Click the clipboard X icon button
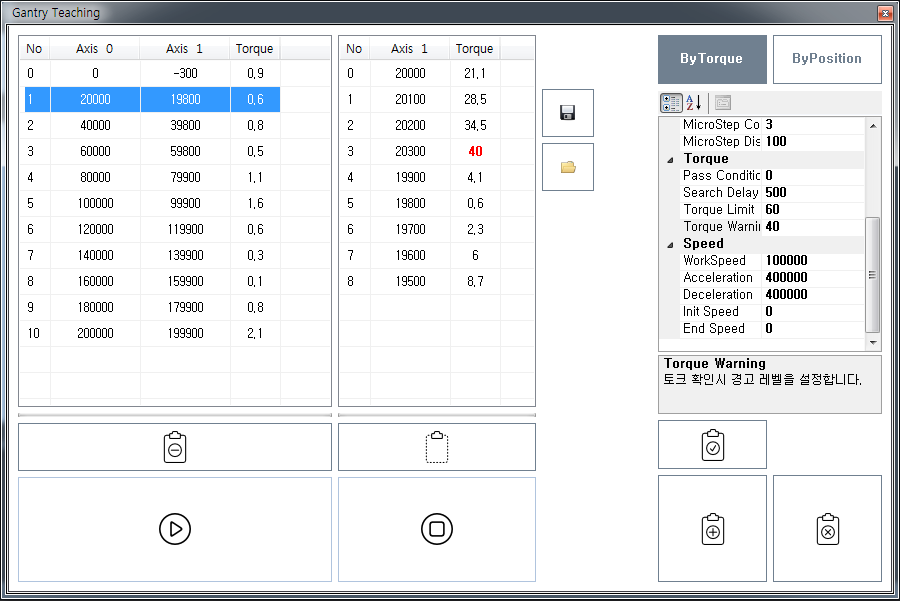900x601 pixels. point(827,528)
